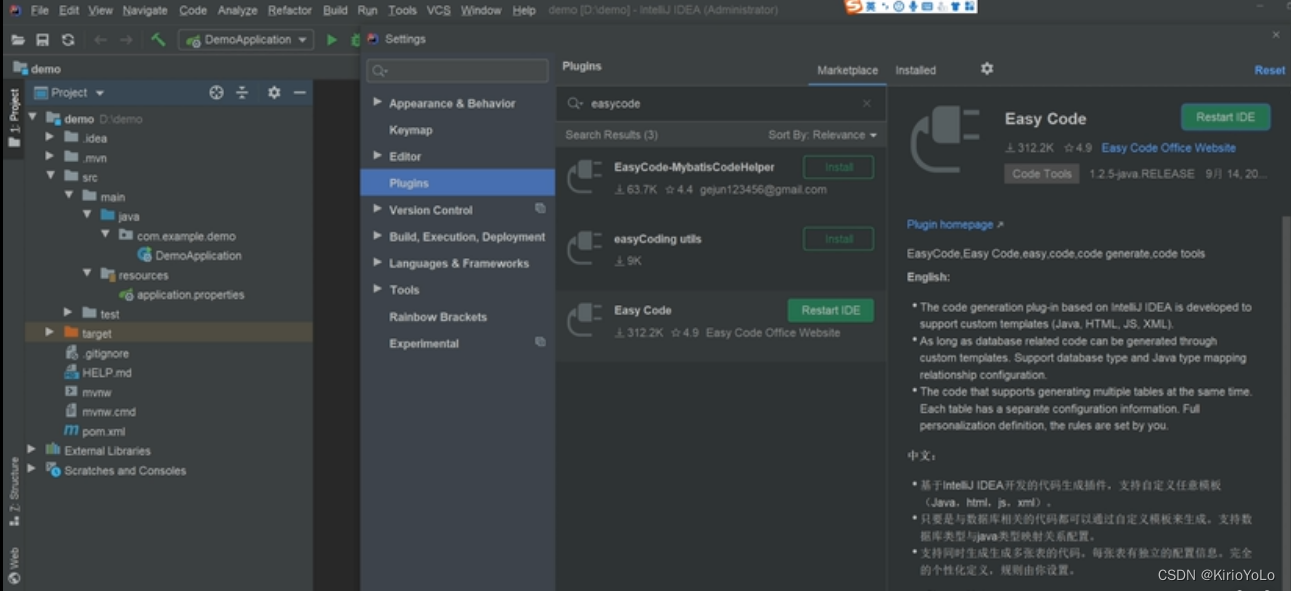Click the Forward navigation arrow
Viewport: 1291px width, 591px height.
point(126,40)
